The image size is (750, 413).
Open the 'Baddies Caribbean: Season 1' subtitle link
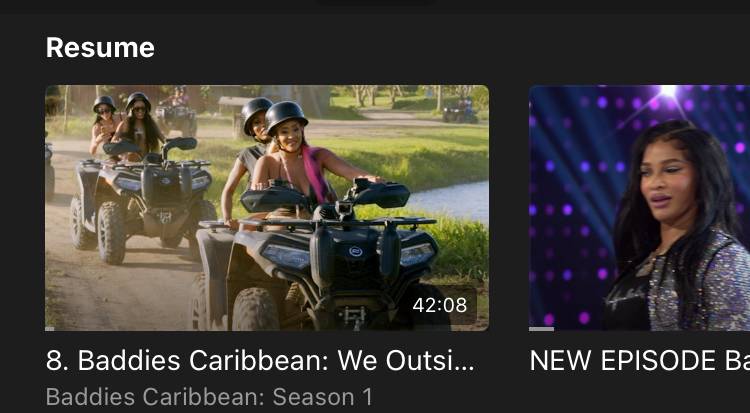click(x=209, y=397)
